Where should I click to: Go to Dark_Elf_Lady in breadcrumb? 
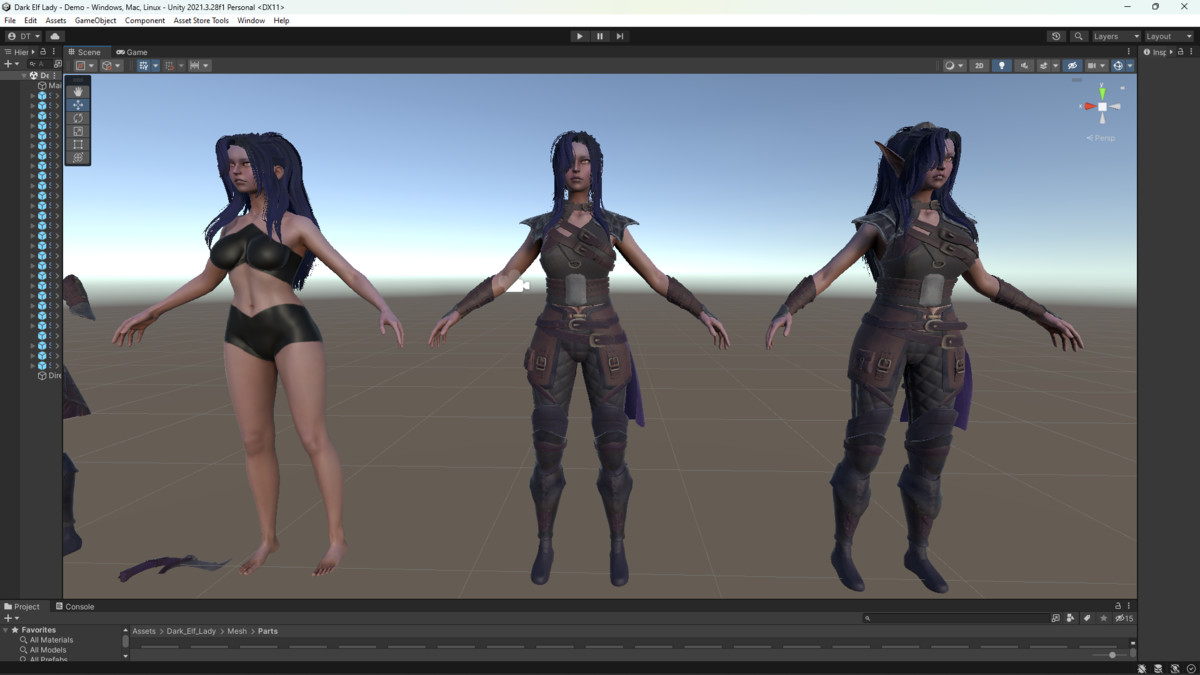pyautogui.click(x=191, y=631)
